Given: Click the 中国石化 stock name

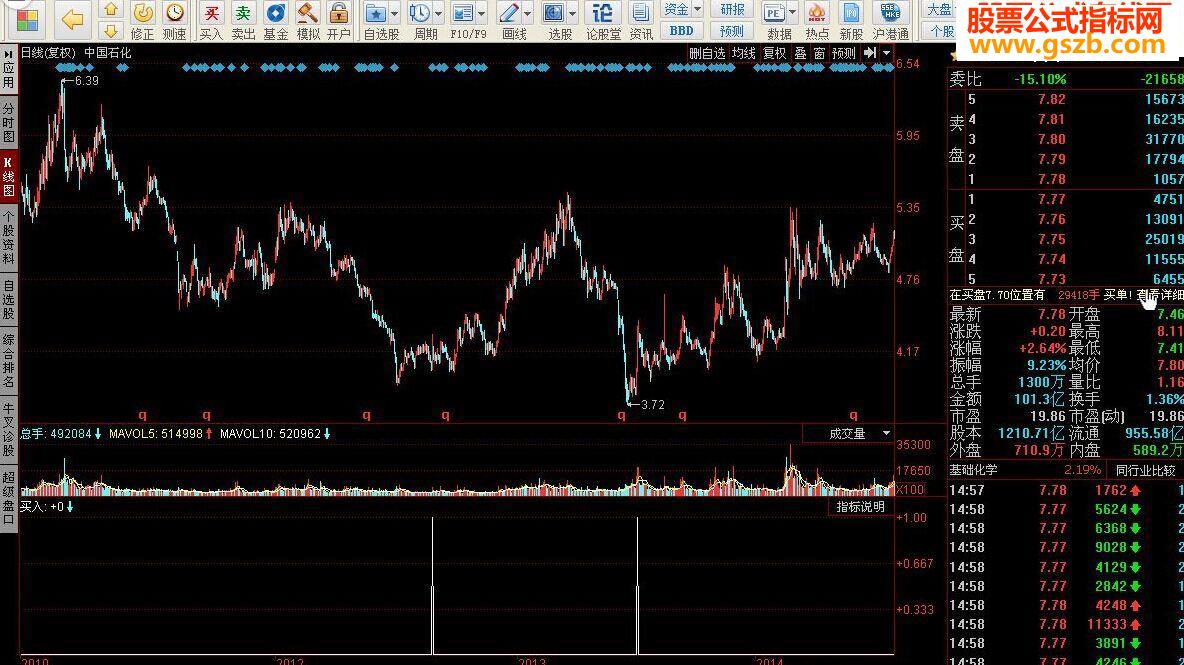Looking at the screenshot, I should (108, 53).
